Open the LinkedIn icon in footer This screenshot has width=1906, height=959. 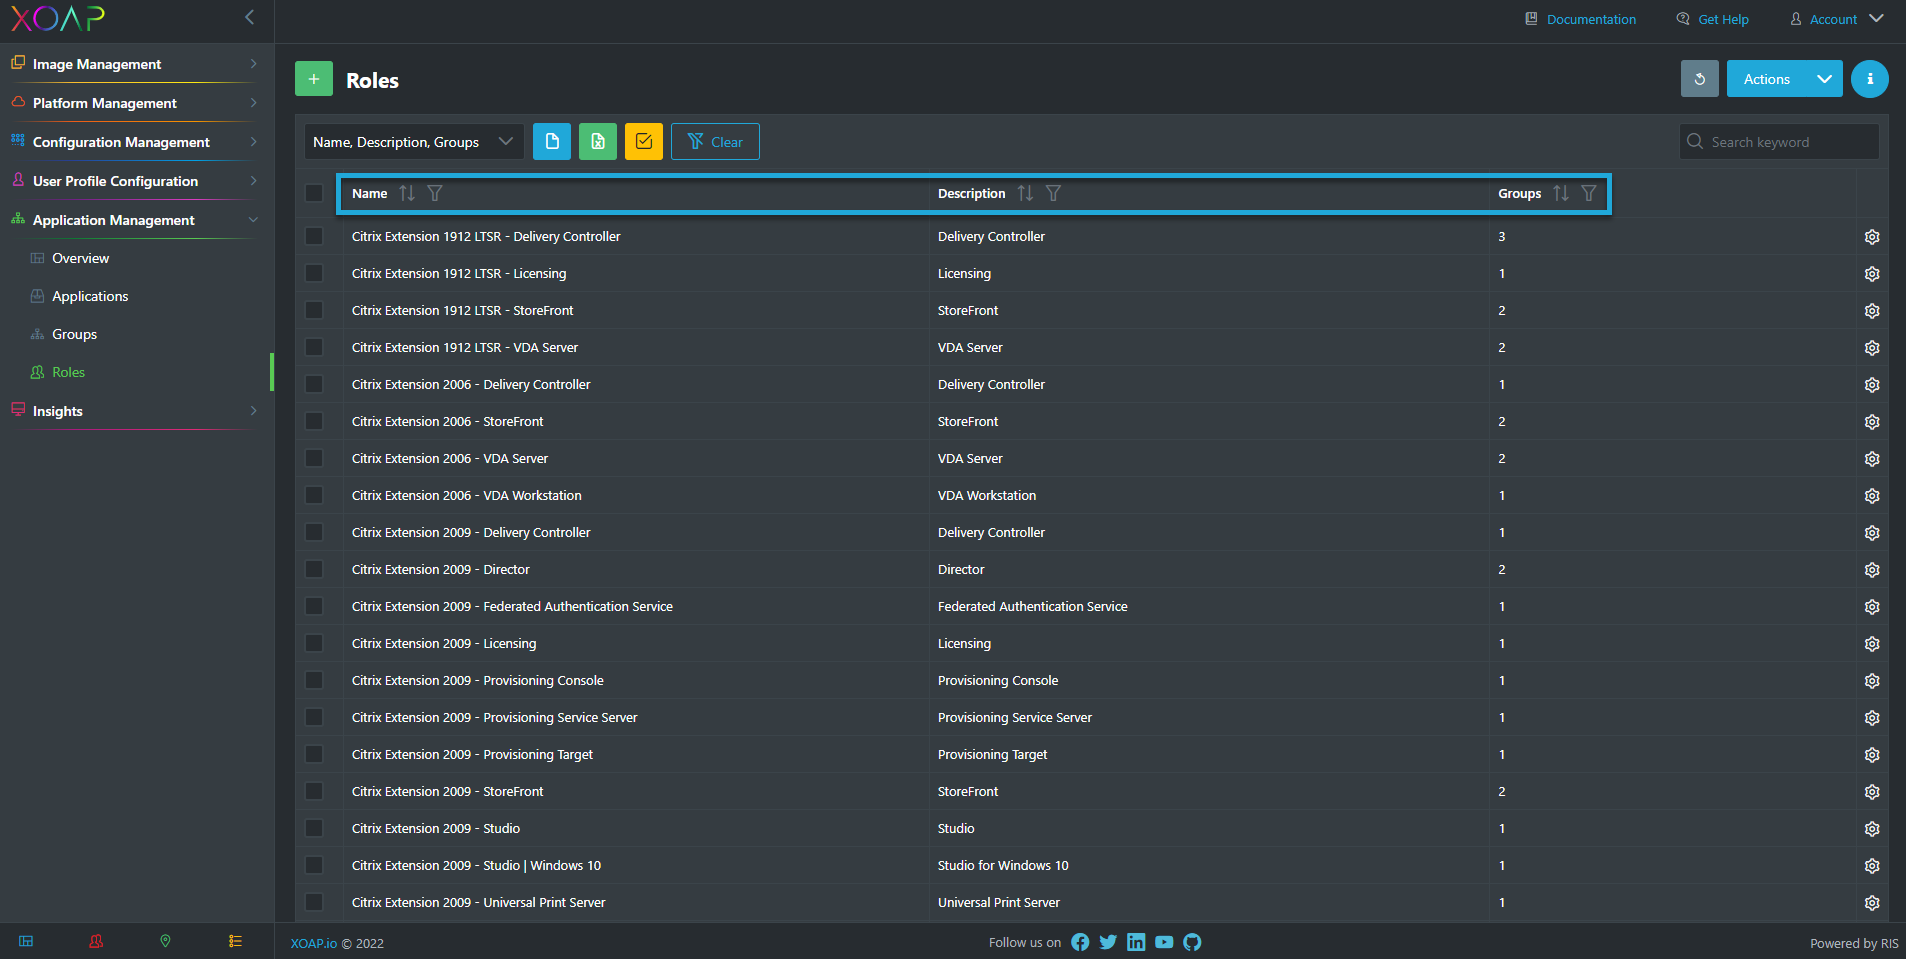(x=1136, y=942)
